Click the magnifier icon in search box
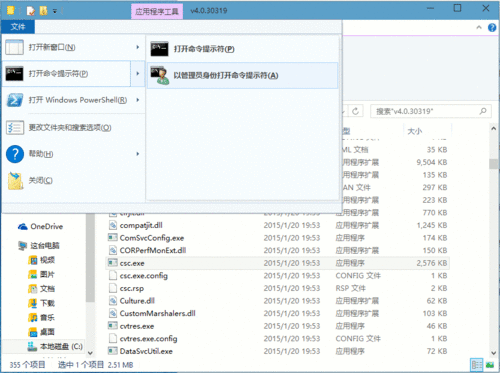 [x=483, y=111]
